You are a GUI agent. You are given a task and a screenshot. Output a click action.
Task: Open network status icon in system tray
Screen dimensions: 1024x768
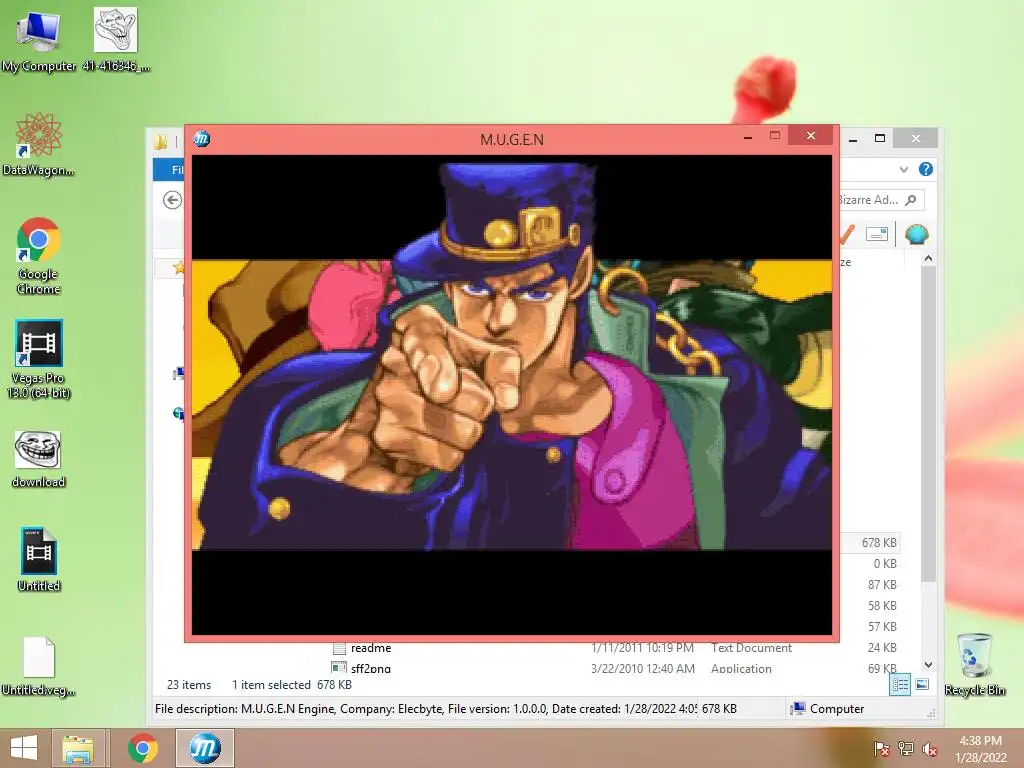(x=906, y=749)
